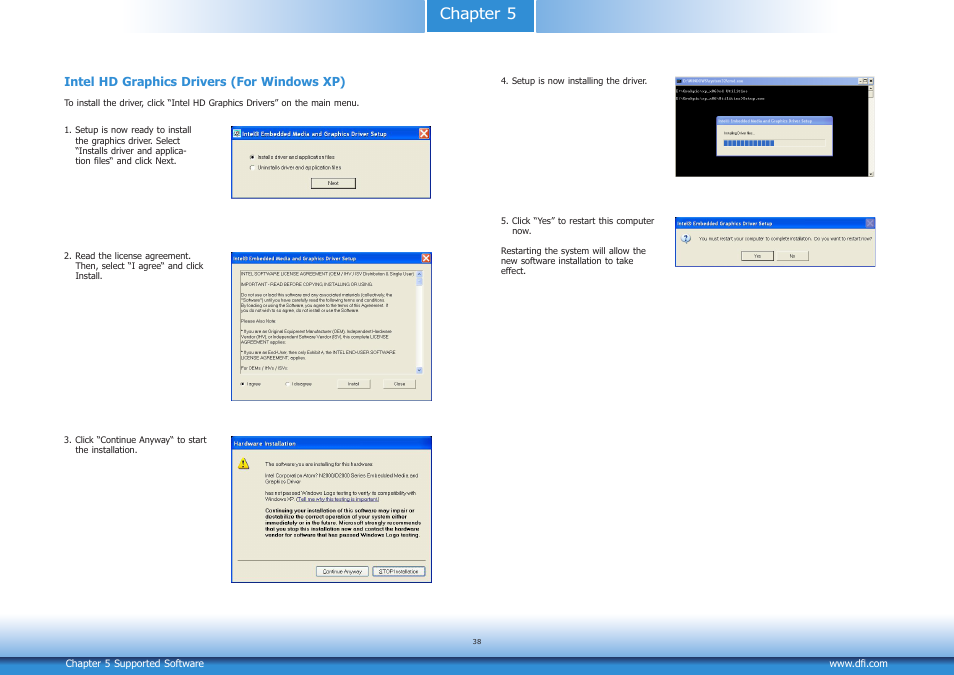Click 'Chapter 5 Supported Software' footer text
The width and height of the screenshot is (954, 675).
[134, 663]
